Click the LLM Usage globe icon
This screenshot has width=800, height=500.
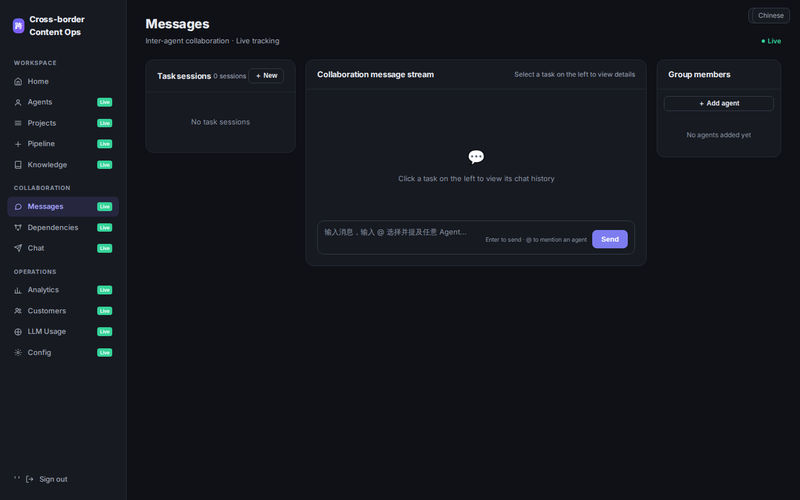coord(18,332)
